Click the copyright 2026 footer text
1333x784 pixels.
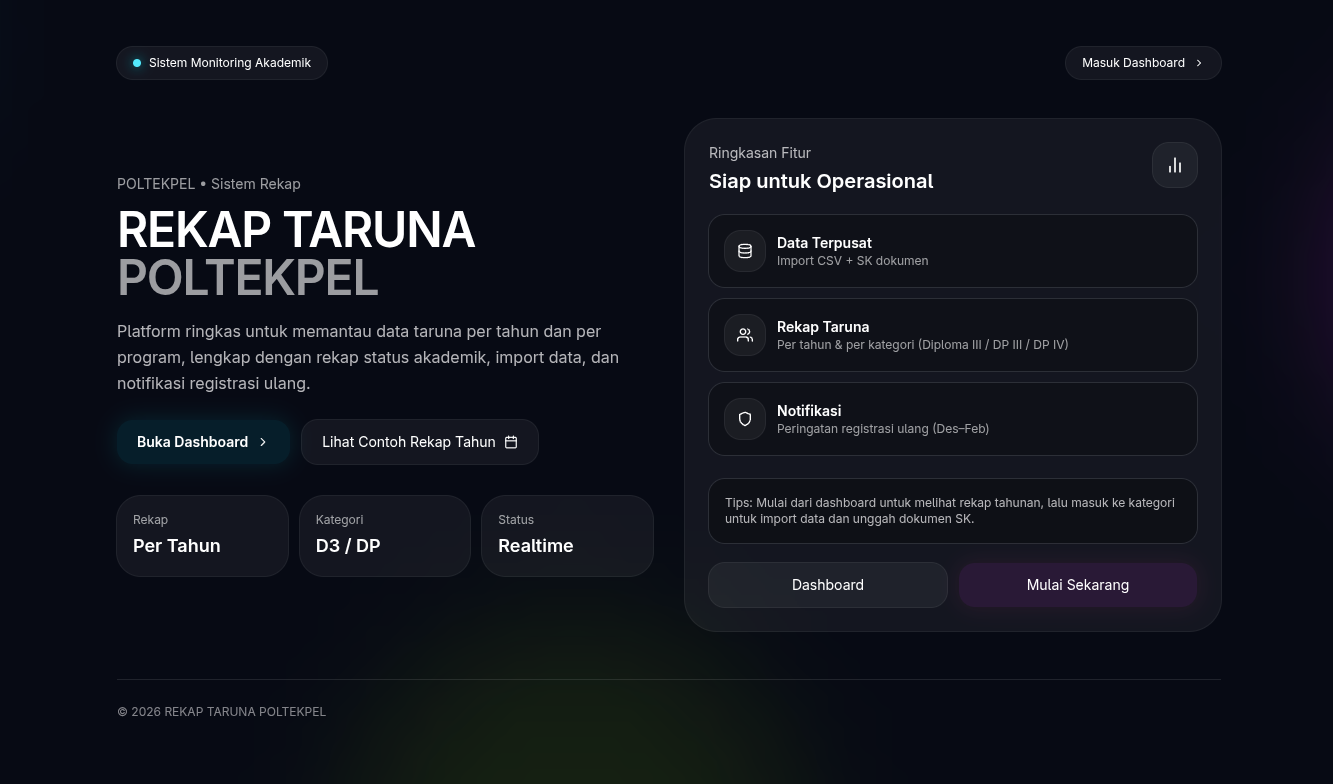point(222,712)
